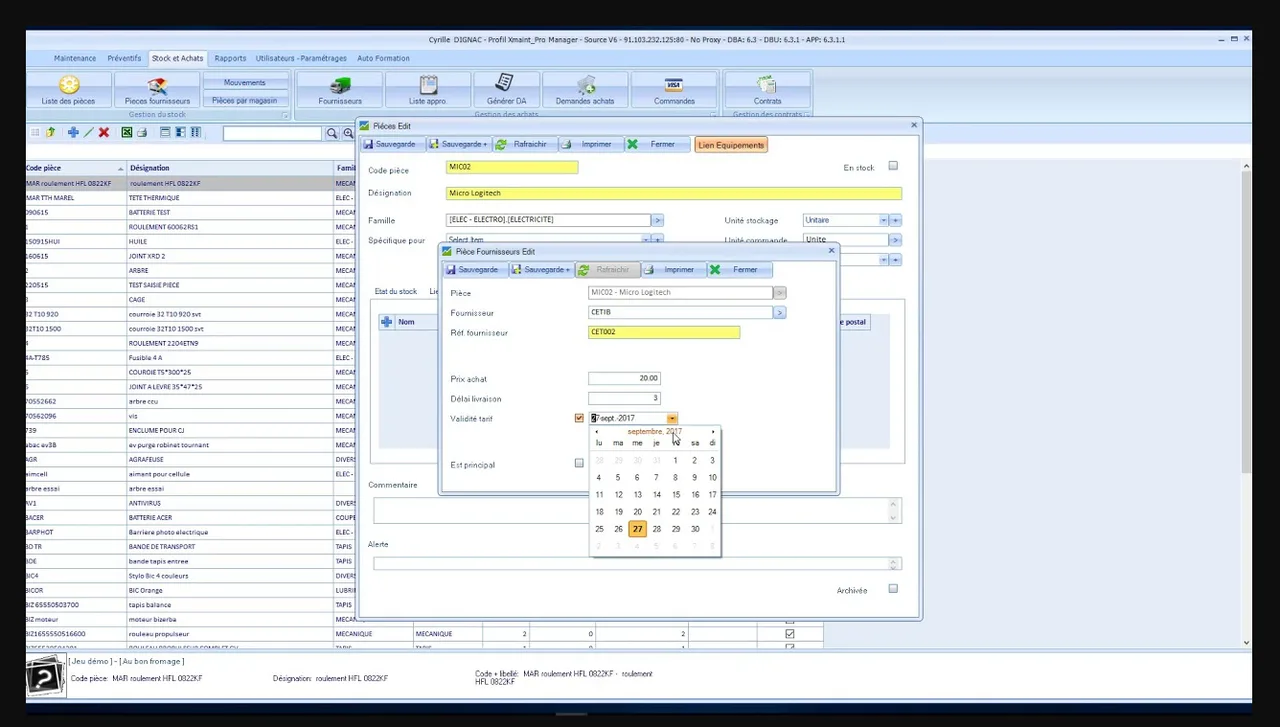Click the Désignation column header
1280x727 pixels.
coord(230,168)
